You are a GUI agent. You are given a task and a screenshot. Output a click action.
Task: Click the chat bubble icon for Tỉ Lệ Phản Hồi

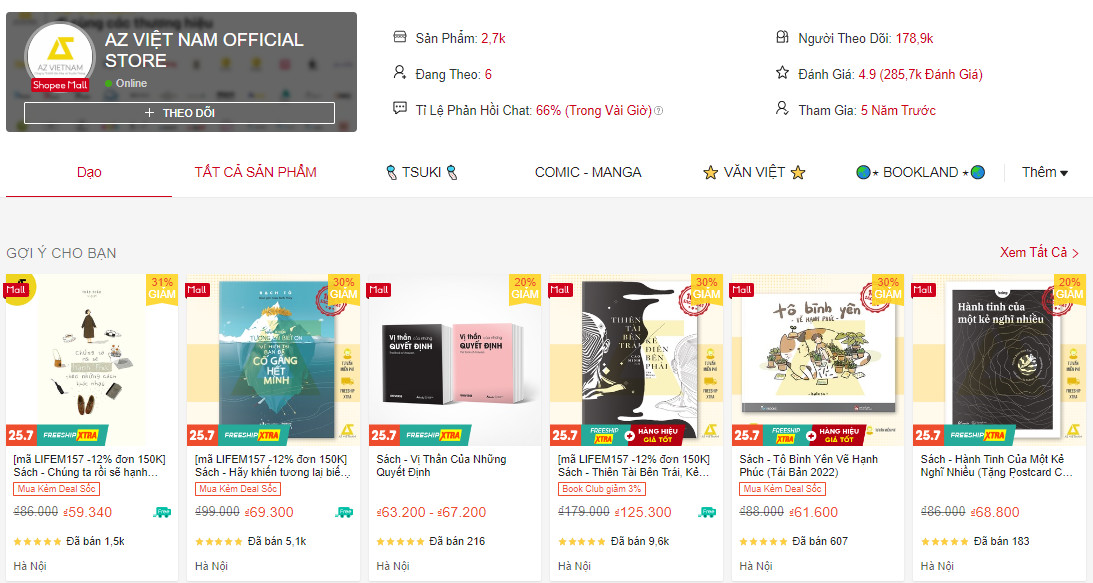point(400,108)
